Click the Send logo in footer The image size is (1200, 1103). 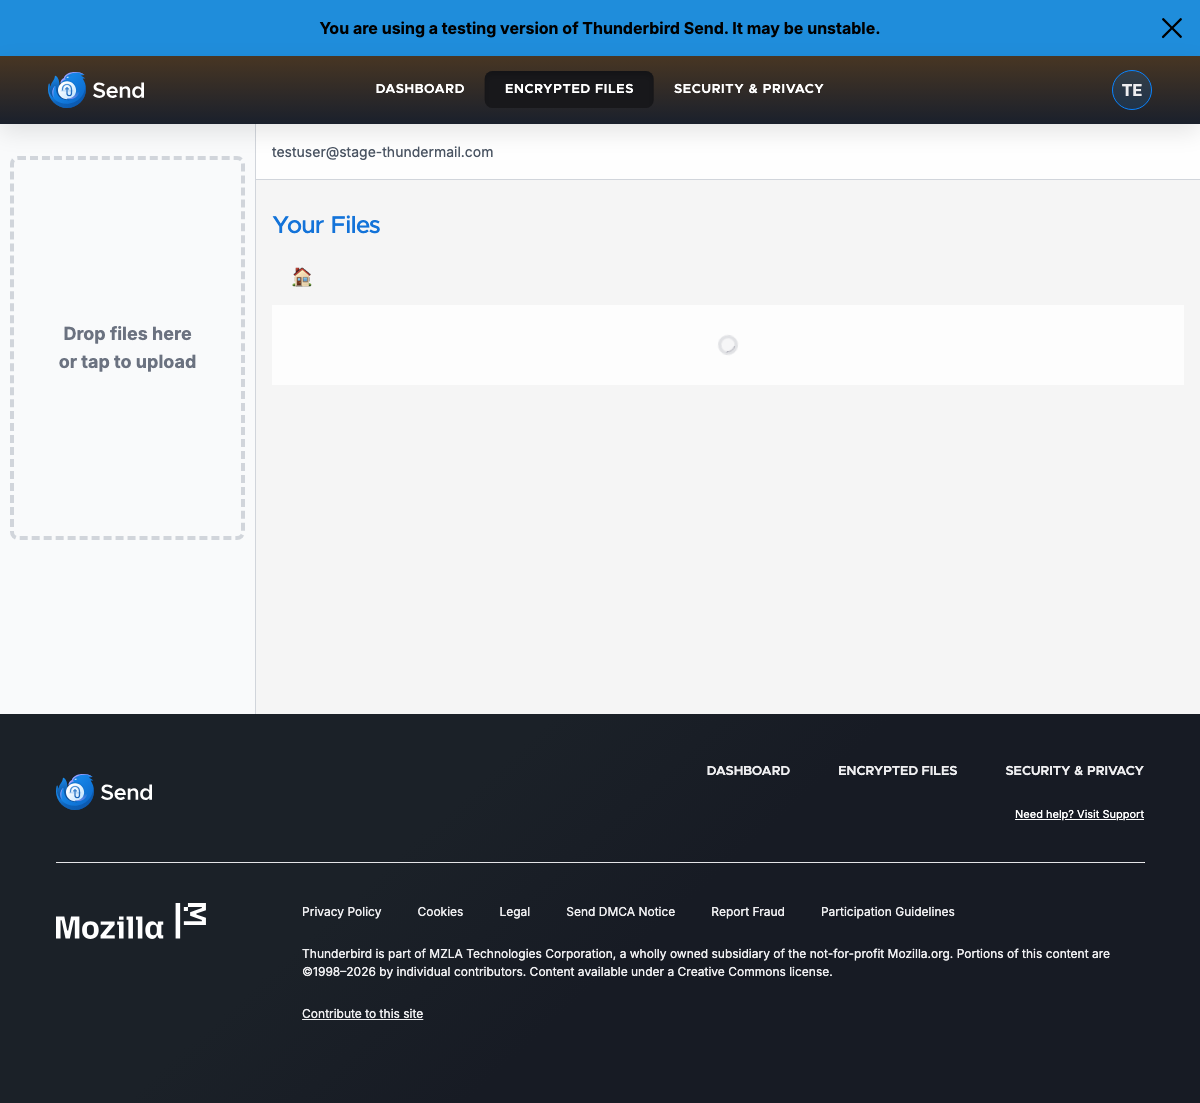[105, 792]
